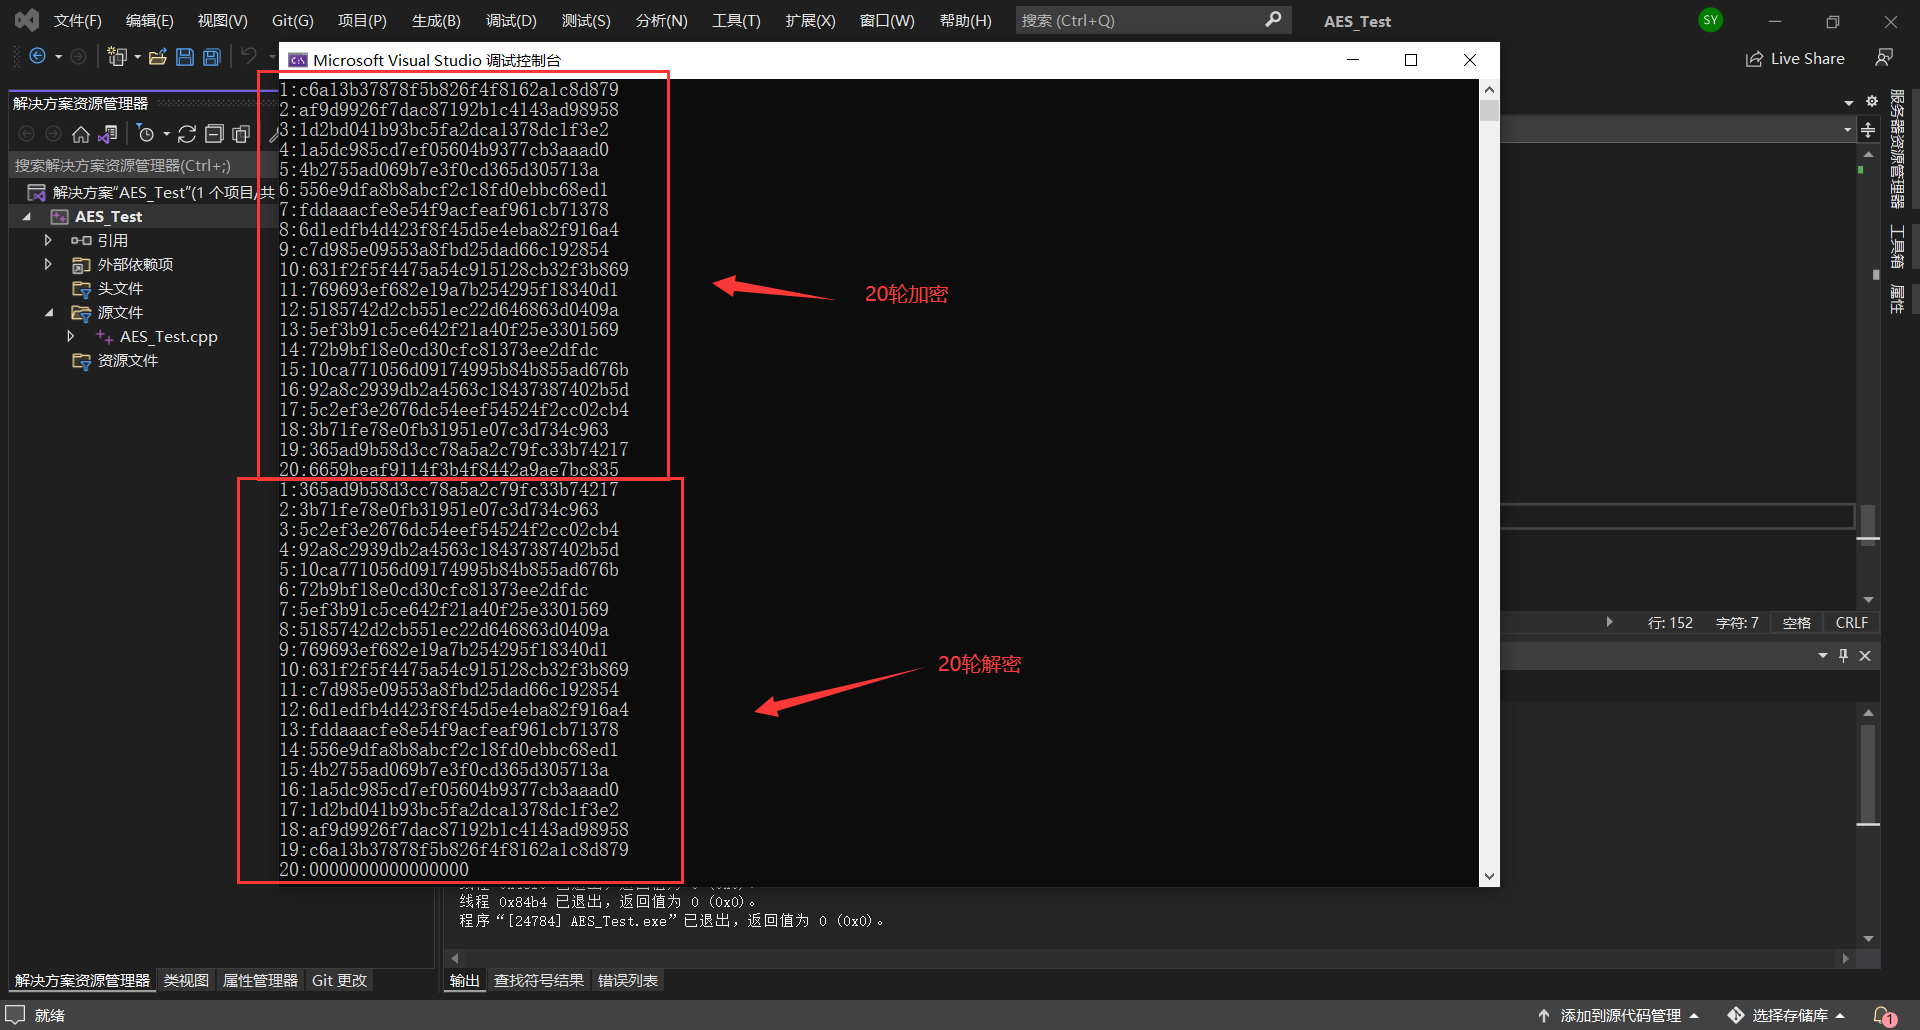The width and height of the screenshot is (1920, 1030).
Task: Open the Undo history dropdown arrow
Action: [x=273, y=57]
